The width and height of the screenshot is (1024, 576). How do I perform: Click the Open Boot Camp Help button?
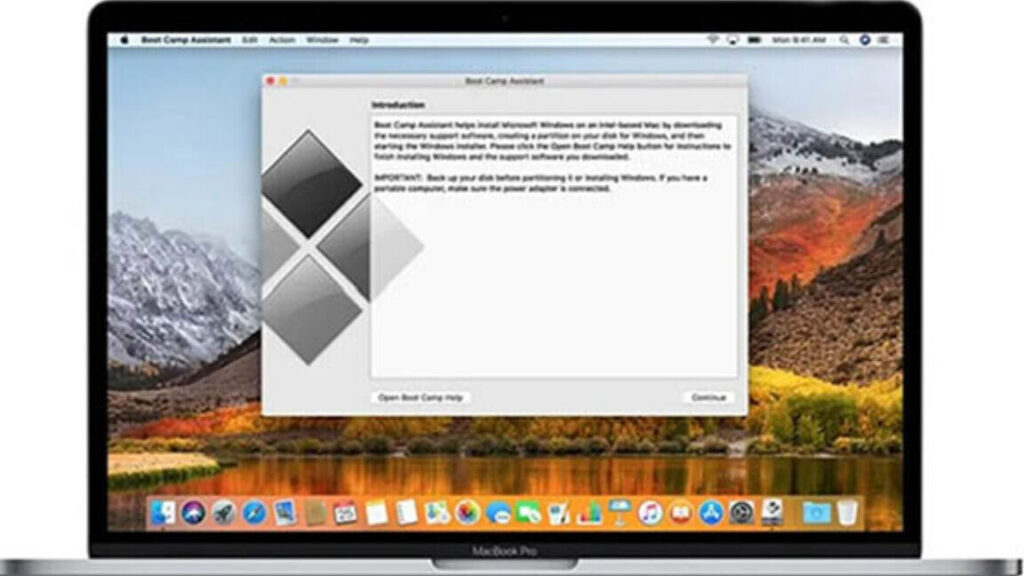[x=420, y=397]
